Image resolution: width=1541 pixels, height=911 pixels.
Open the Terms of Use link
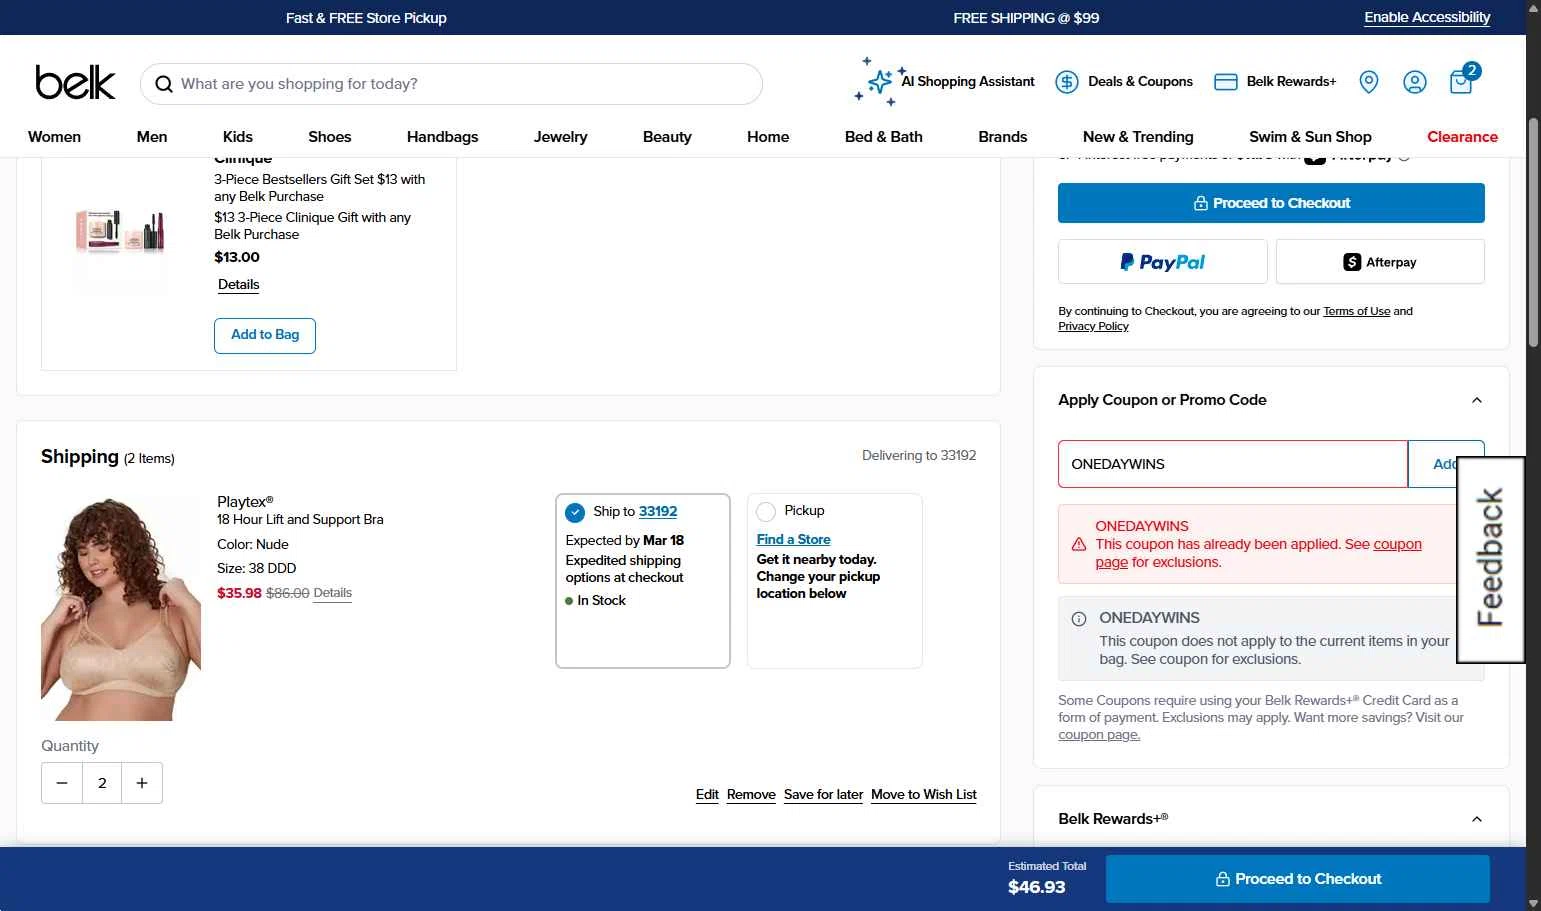[1357, 311]
